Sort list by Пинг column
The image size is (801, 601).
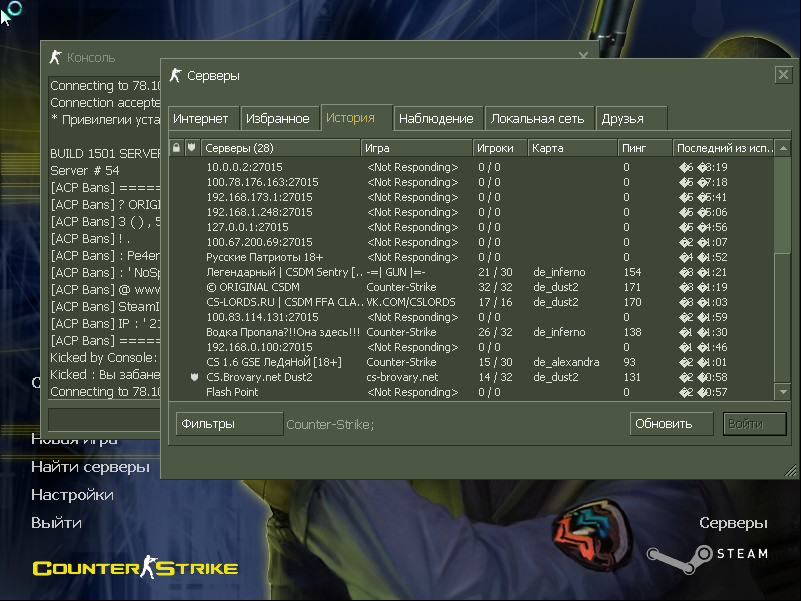[x=645, y=148]
